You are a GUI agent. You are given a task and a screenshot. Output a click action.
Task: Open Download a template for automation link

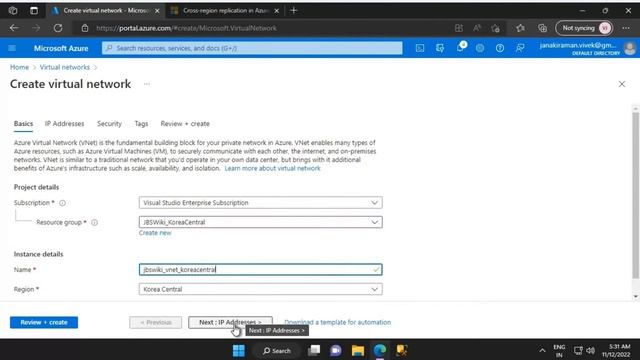(x=338, y=322)
